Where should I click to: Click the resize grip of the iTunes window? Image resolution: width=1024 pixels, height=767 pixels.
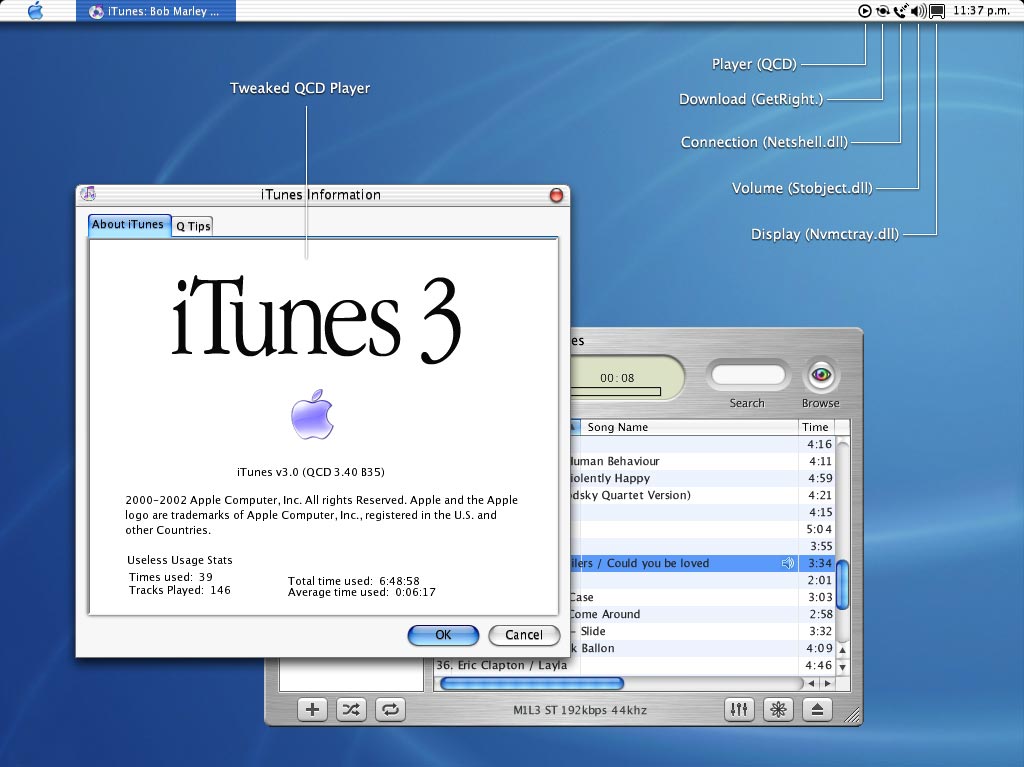coord(852,715)
